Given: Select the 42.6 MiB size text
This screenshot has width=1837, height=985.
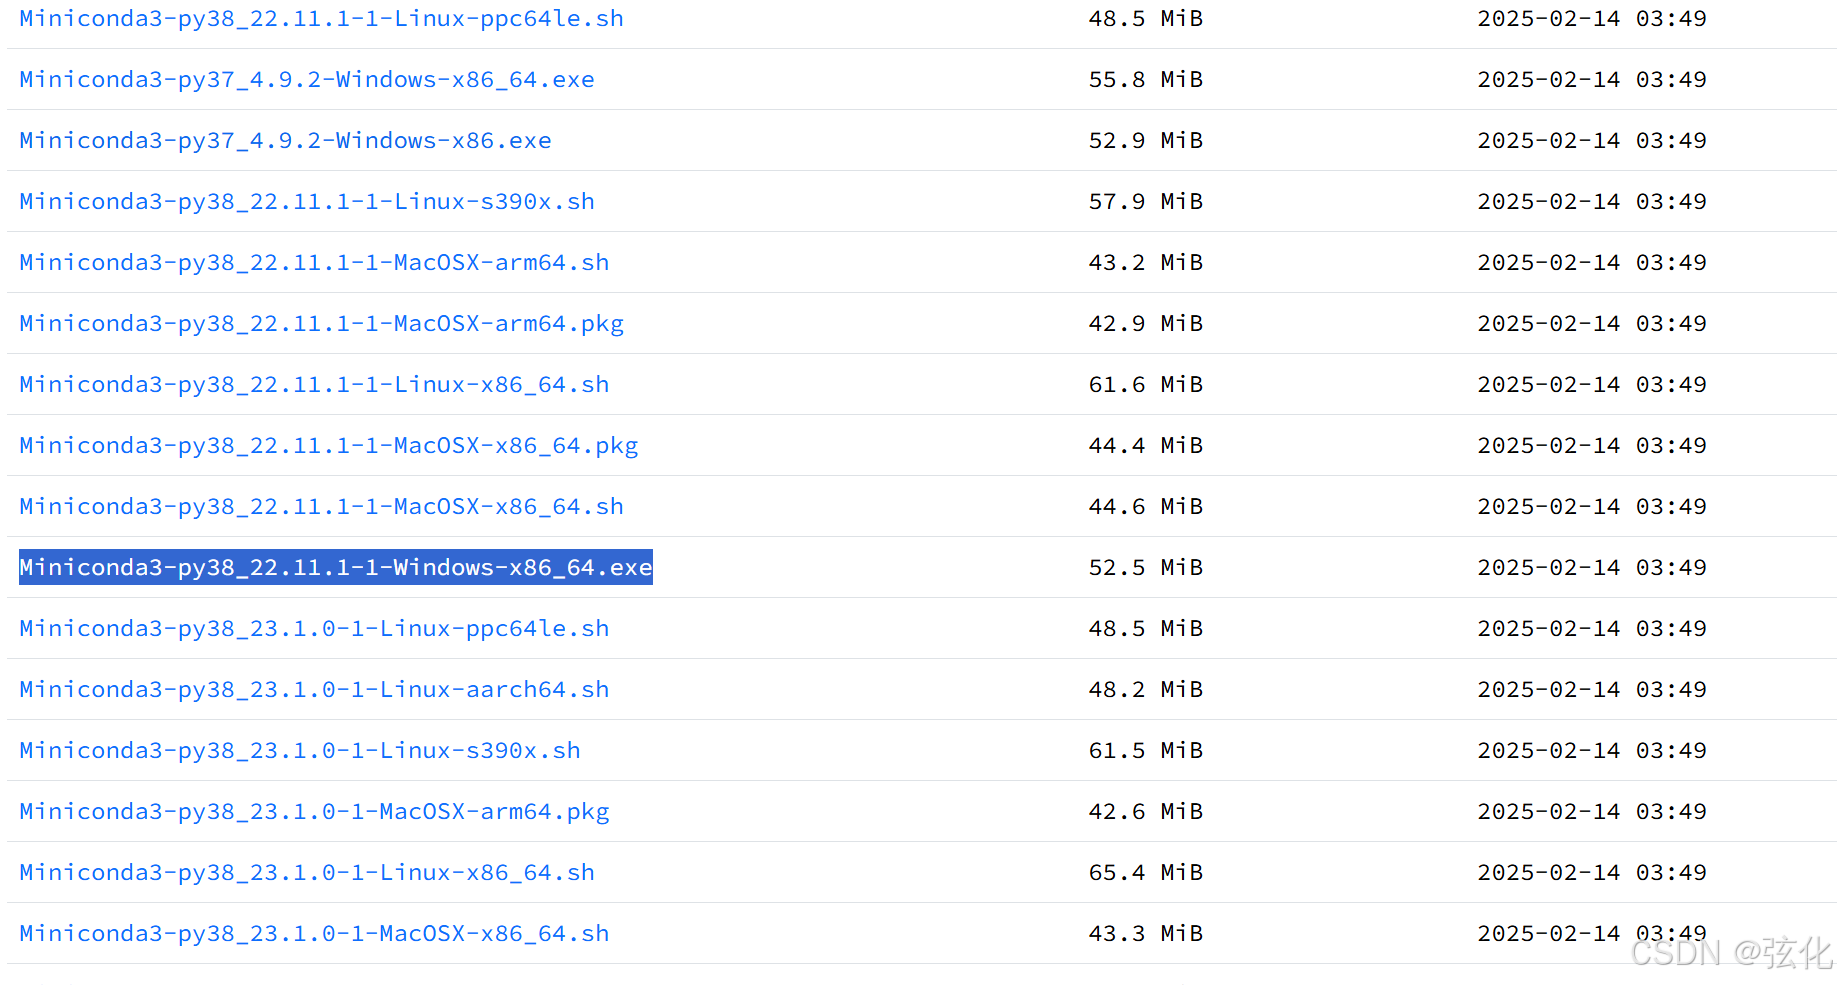Looking at the screenshot, I should (1146, 812).
